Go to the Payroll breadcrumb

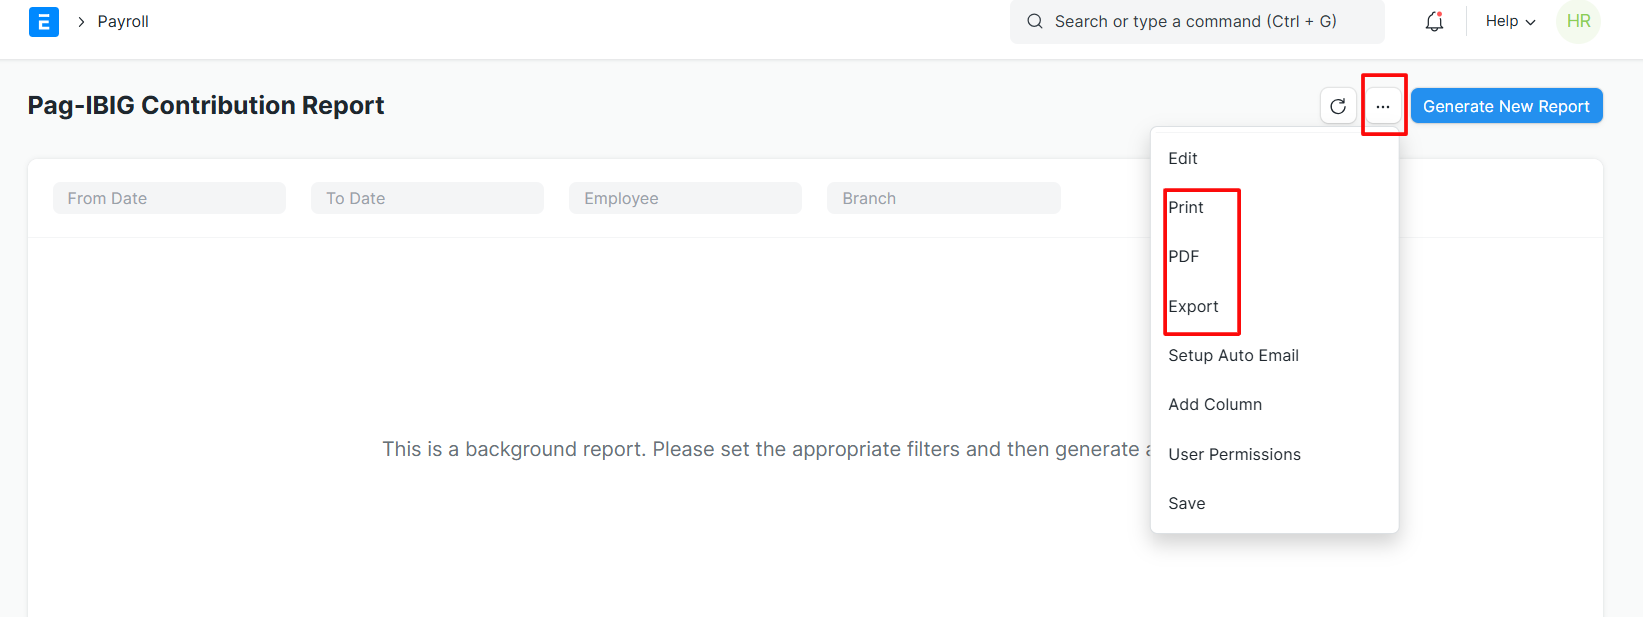[x=123, y=21]
